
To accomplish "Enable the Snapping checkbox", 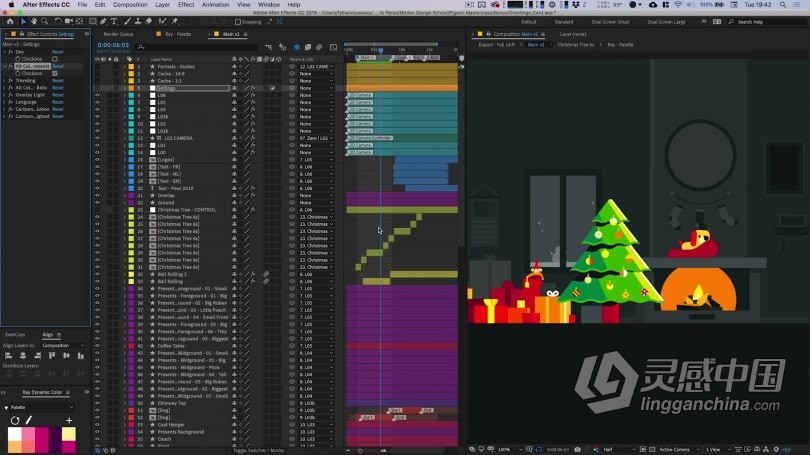I will tap(238, 22).
